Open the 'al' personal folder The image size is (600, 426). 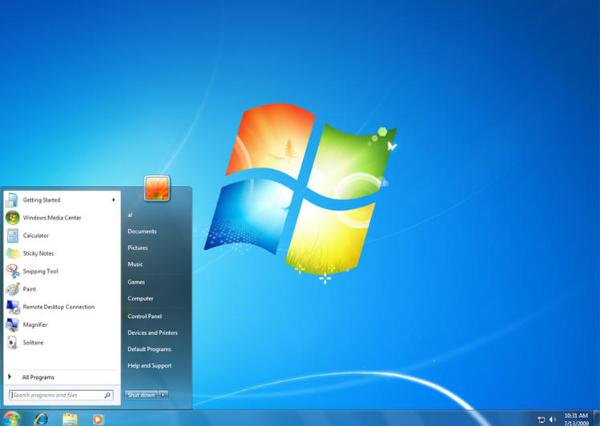130,215
